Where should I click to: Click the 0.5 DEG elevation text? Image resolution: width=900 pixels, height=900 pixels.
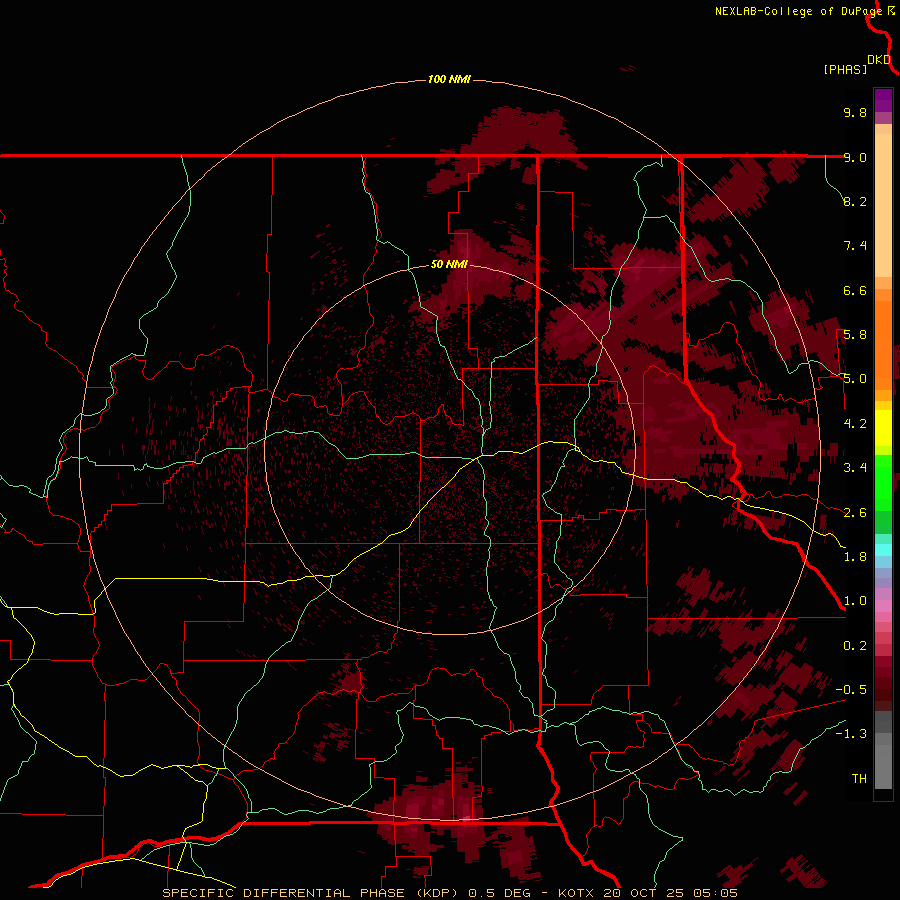[501, 893]
